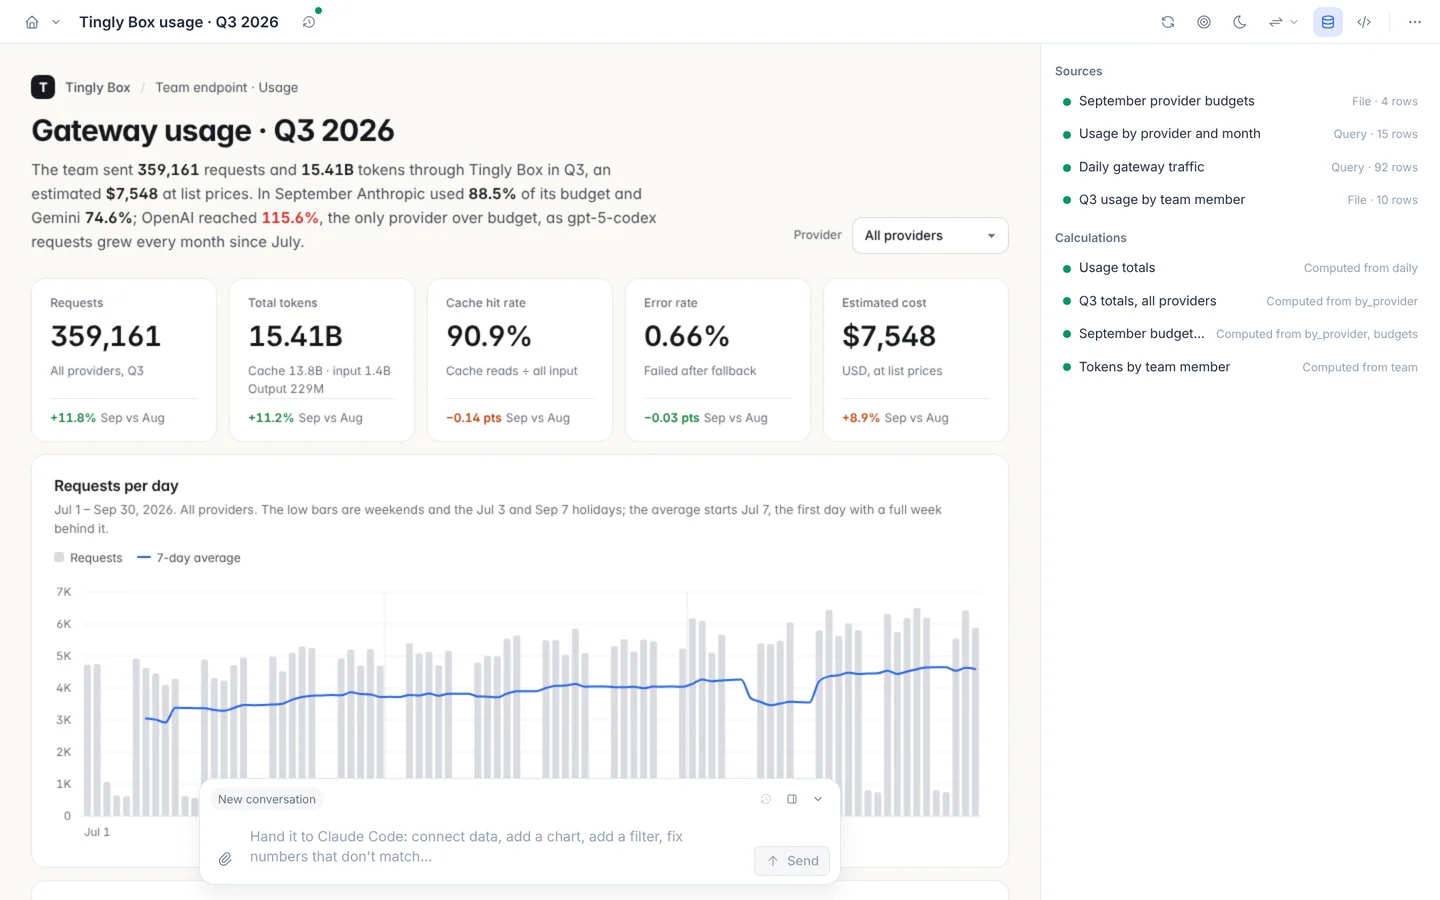Select the September provider budgets source
Image resolution: width=1440 pixels, height=900 pixels.
pos(1240,101)
